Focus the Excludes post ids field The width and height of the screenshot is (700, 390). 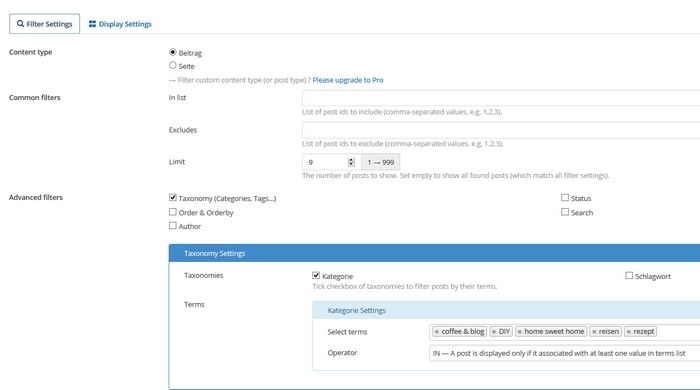pos(501,130)
